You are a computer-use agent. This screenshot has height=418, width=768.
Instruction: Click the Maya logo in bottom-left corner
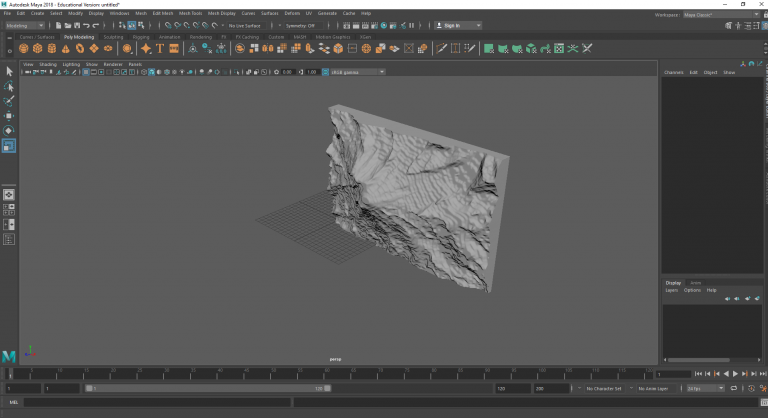coord(9,357)
